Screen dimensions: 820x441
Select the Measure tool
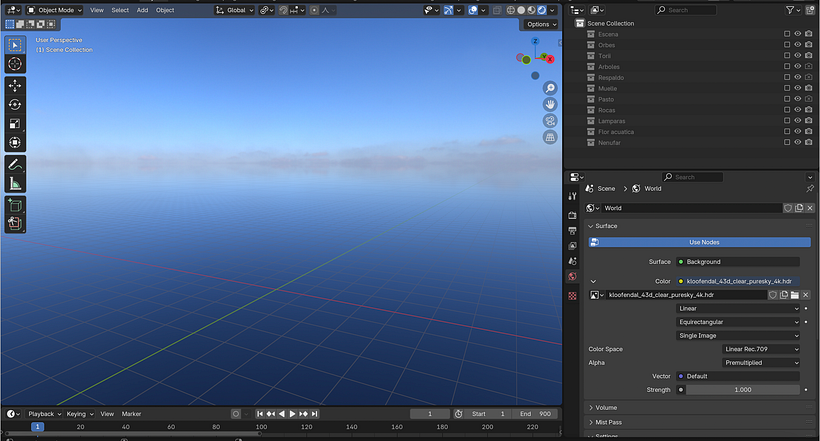[15, 183]
